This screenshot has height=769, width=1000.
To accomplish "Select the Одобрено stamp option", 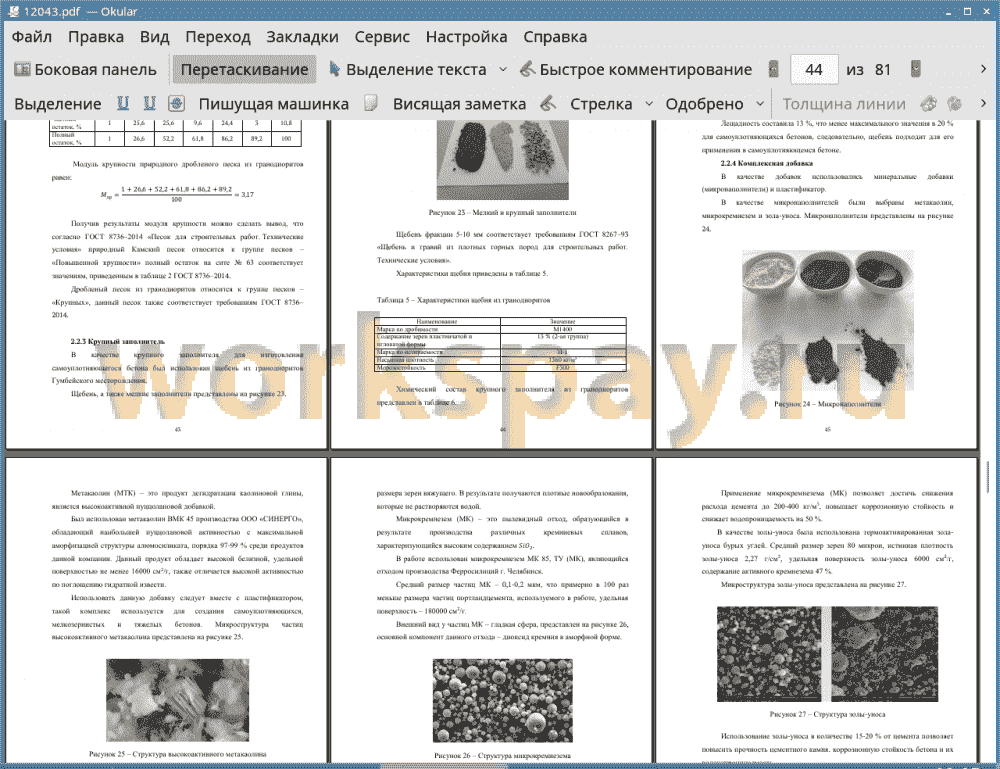I will click(x=704, y=104).
